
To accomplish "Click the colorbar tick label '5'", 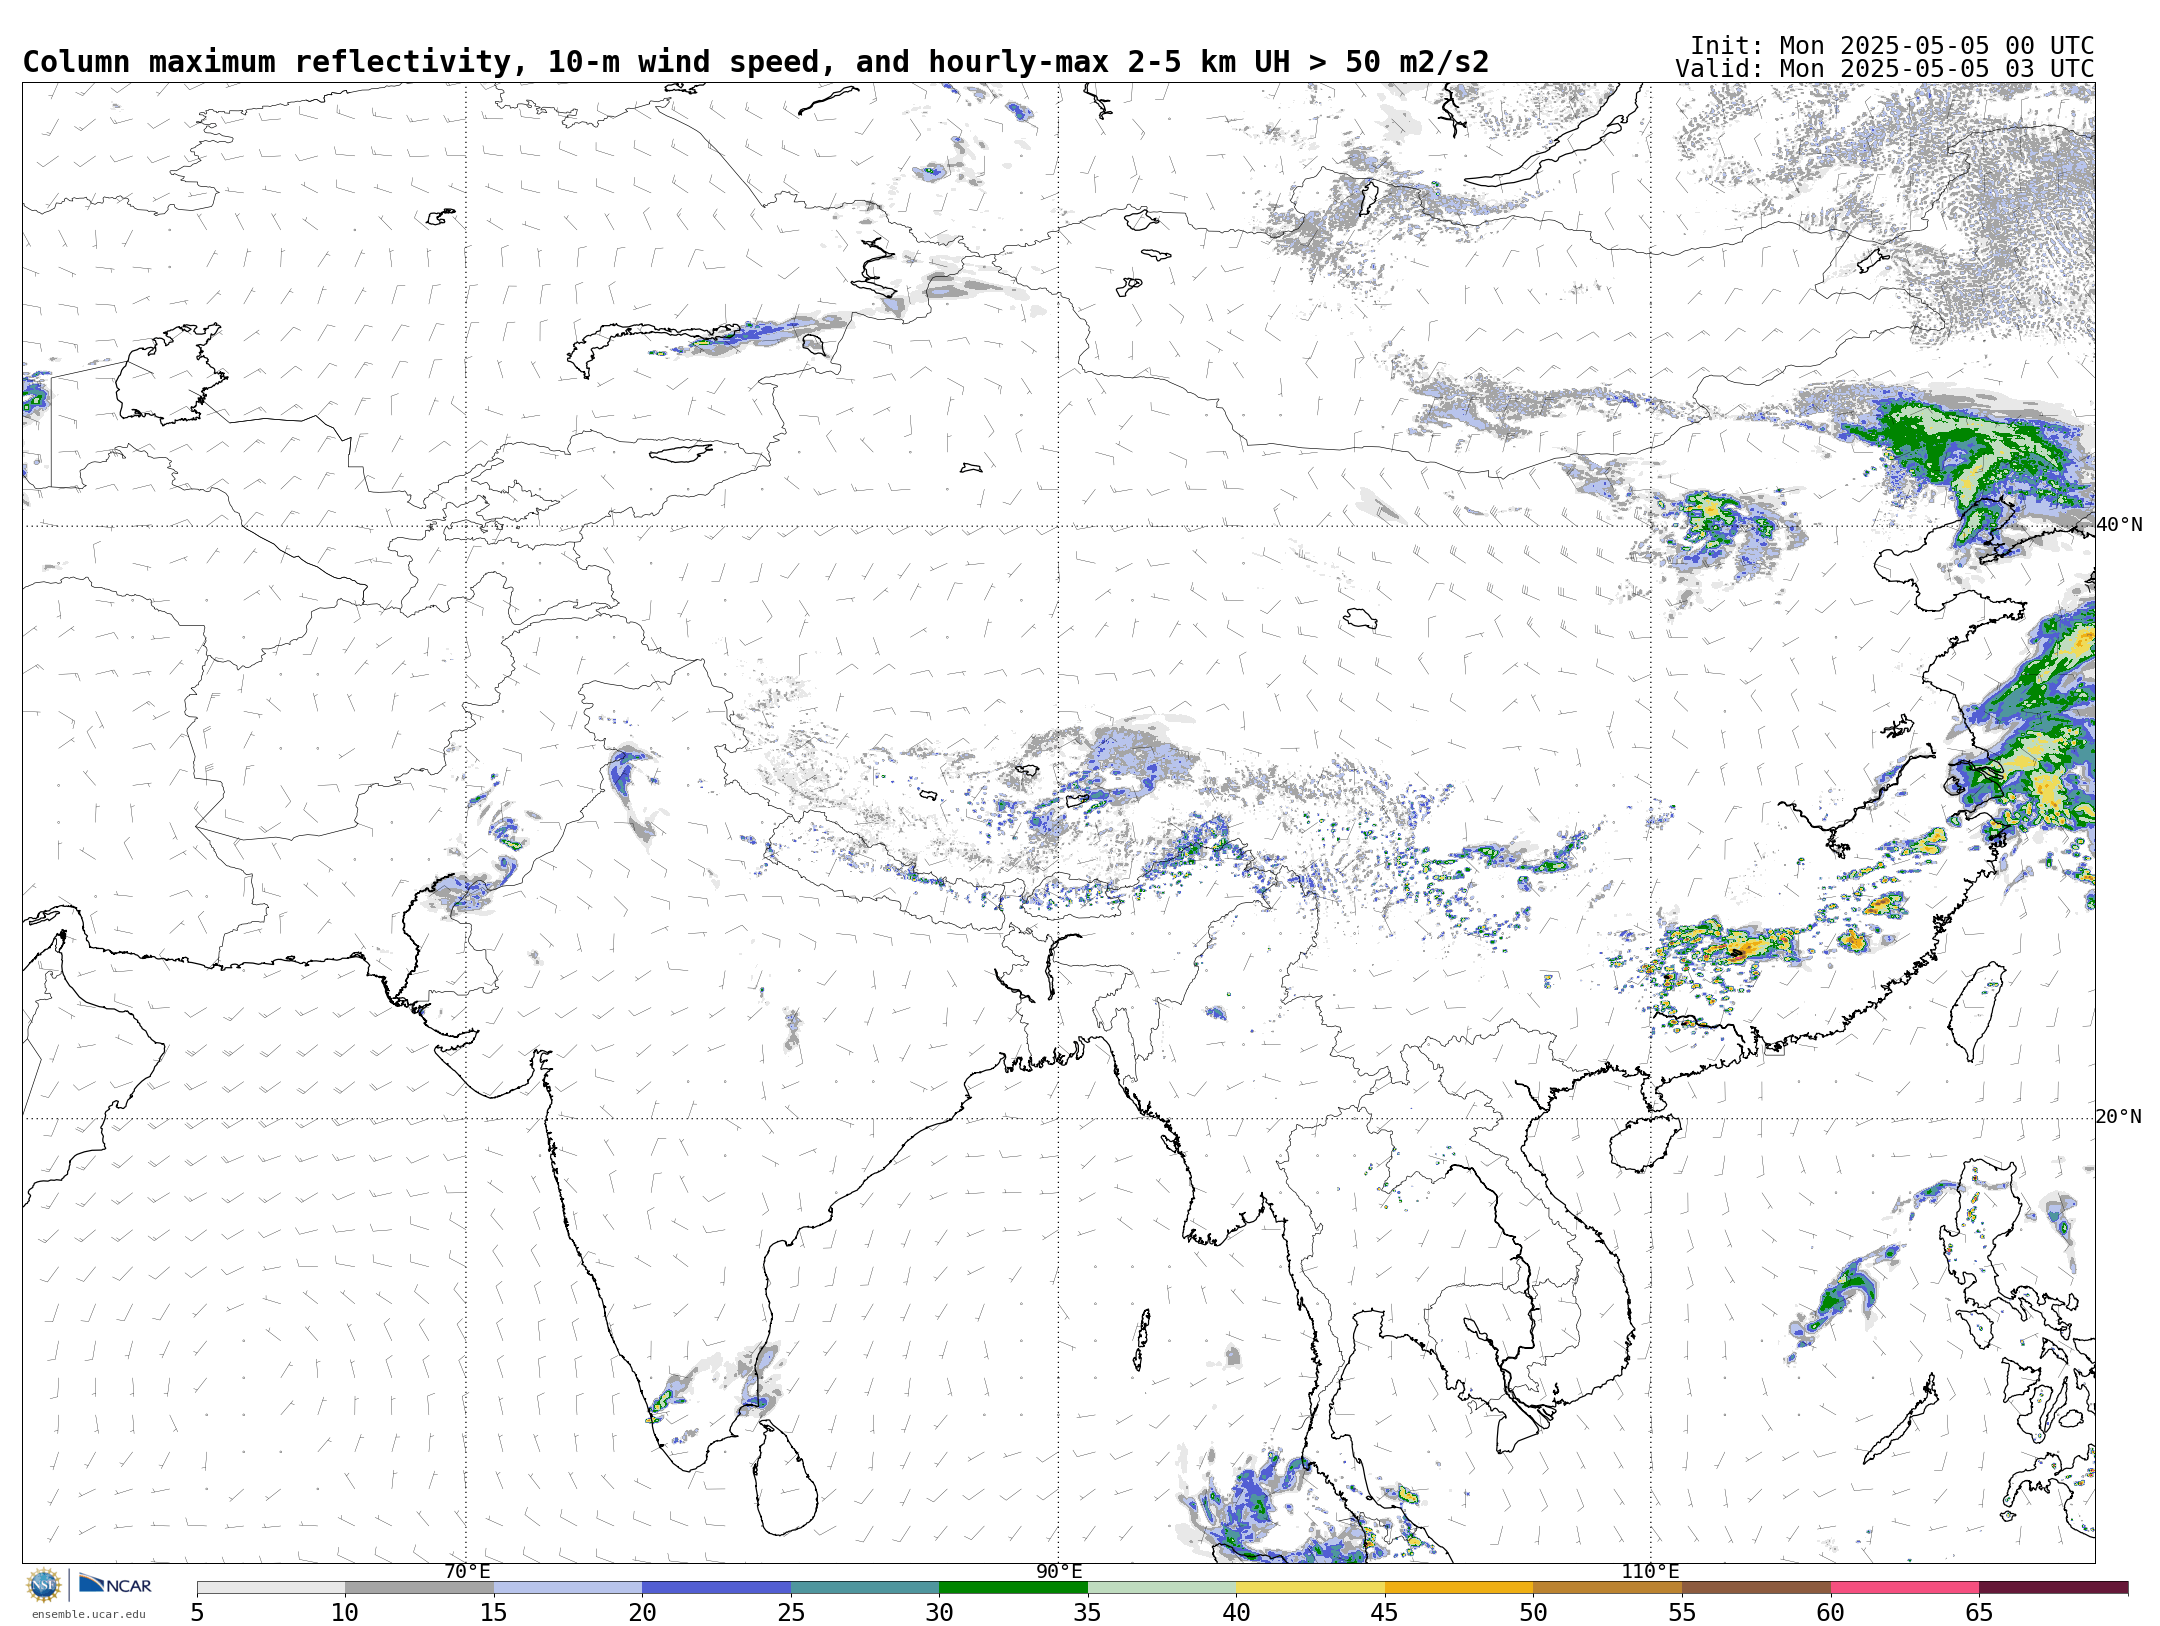I will click(197, 1613).
